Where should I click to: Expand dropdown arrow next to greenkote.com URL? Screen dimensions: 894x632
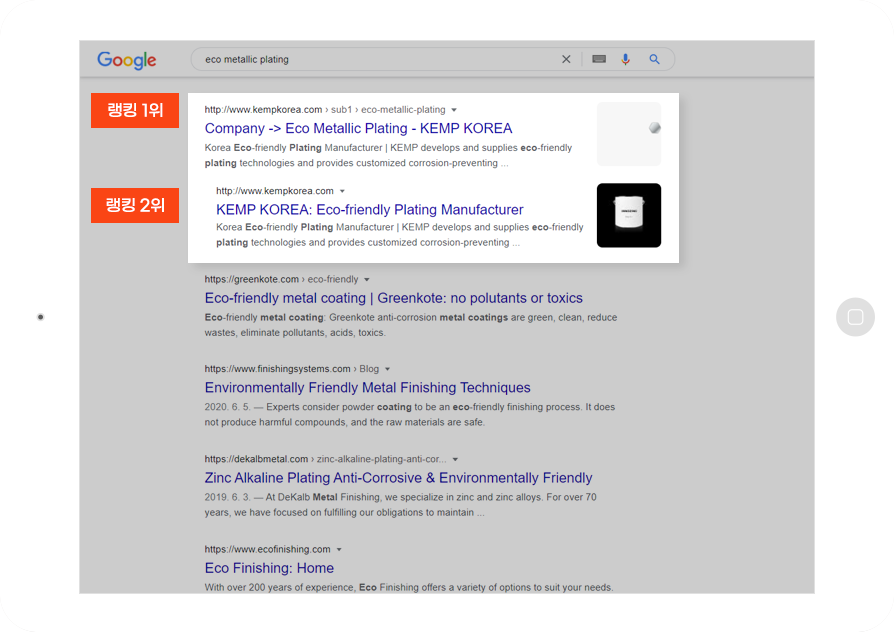point(367,279)
